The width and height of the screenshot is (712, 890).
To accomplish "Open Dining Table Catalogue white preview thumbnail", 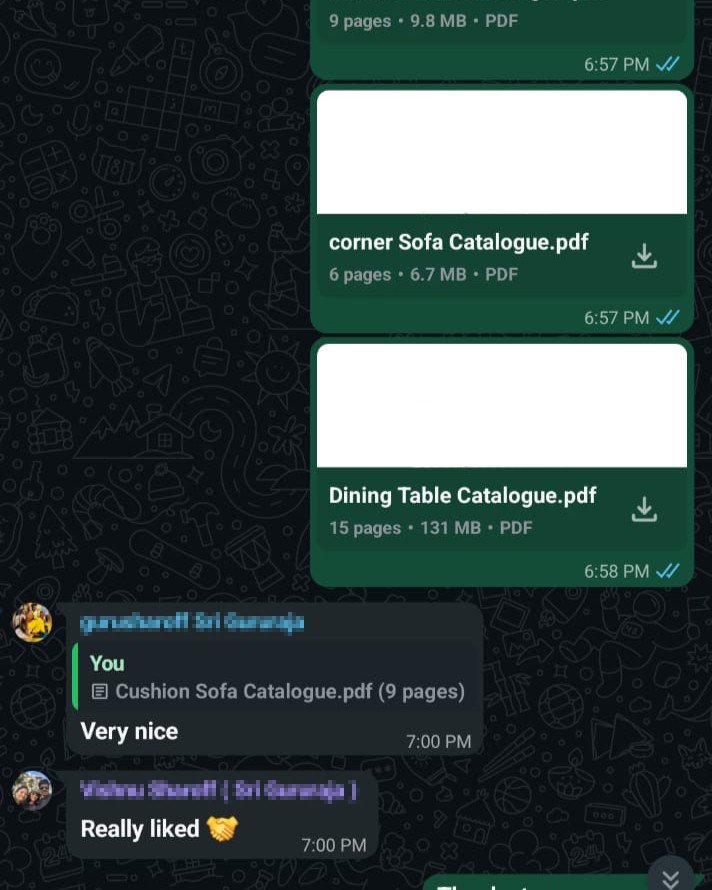I will (502, 405).
